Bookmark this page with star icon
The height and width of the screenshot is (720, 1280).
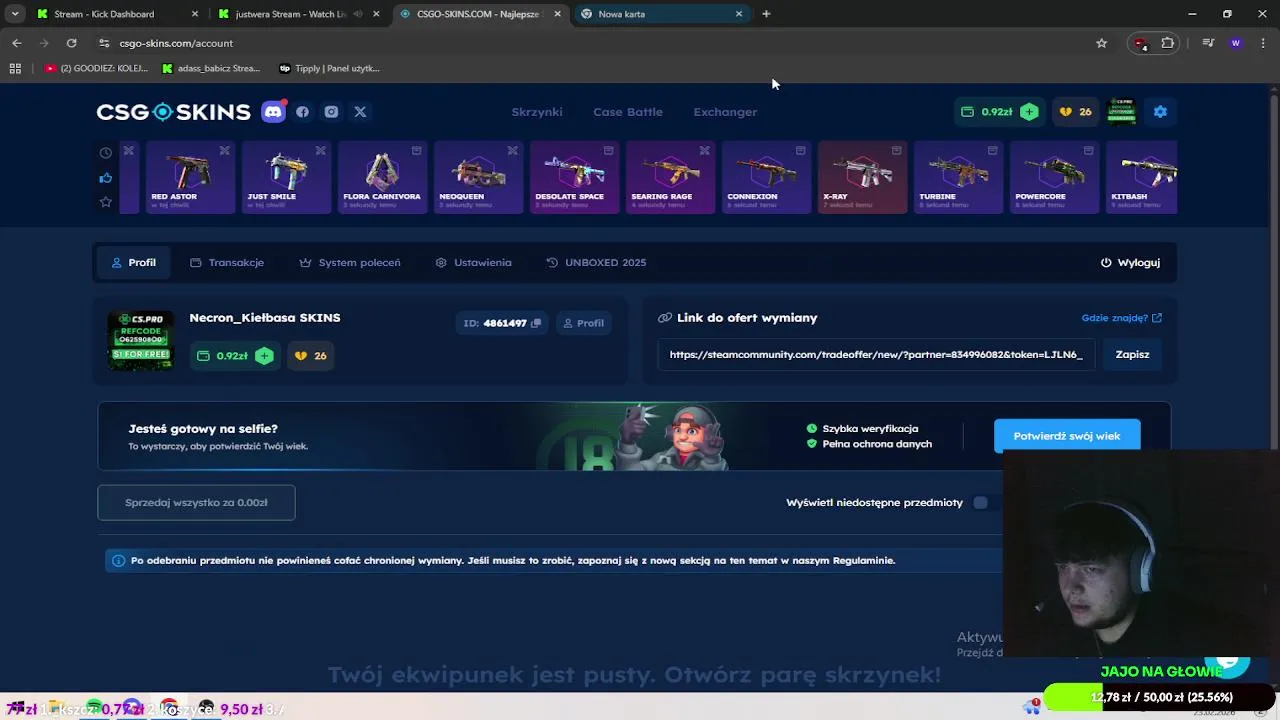coord(1102,43)
